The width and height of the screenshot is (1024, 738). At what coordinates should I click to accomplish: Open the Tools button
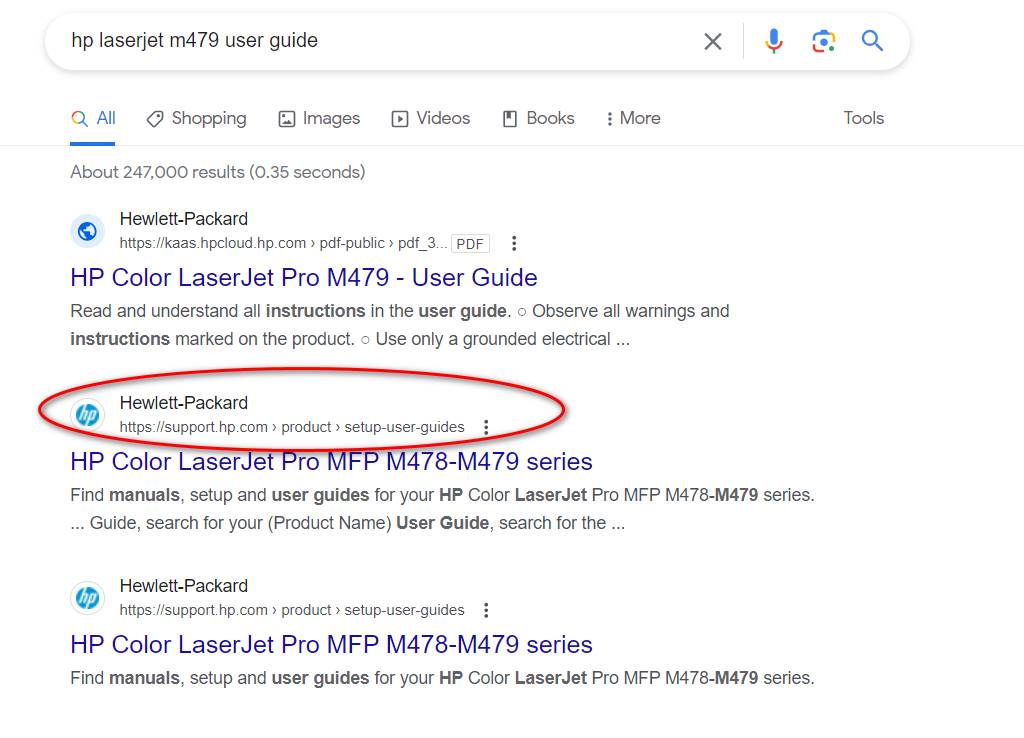point(863,118)
